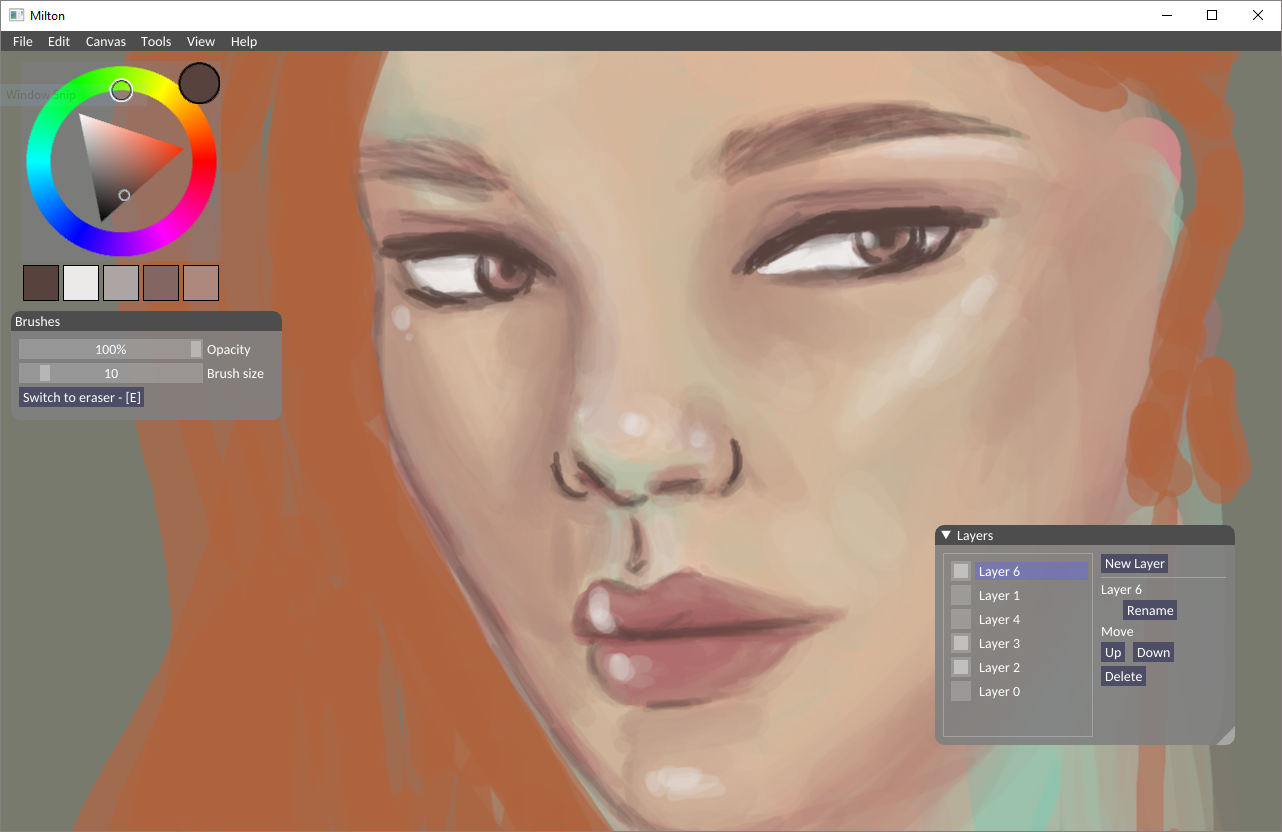Screen dimensions: 1282x832
Task: Click Switch to eraser button
Action: click(82, 397)
